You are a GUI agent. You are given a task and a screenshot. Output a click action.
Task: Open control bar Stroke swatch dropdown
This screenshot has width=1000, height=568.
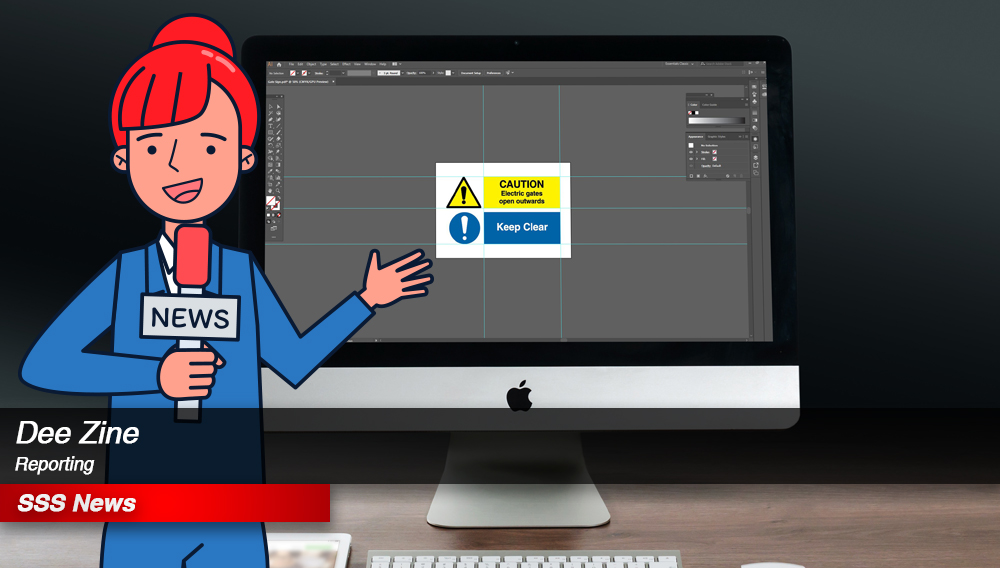tap(309, 73)
